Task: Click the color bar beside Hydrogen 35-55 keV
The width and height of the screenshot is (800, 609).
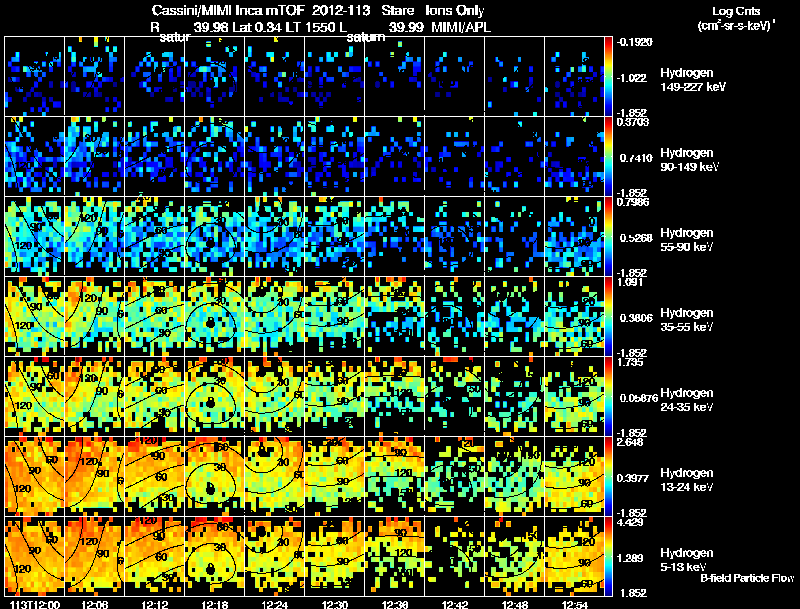Action: (x=608, y=316)
